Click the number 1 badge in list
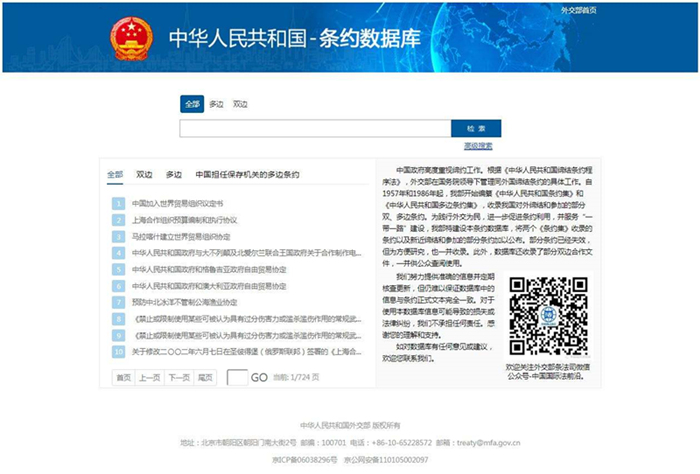 tap(118, 204)
